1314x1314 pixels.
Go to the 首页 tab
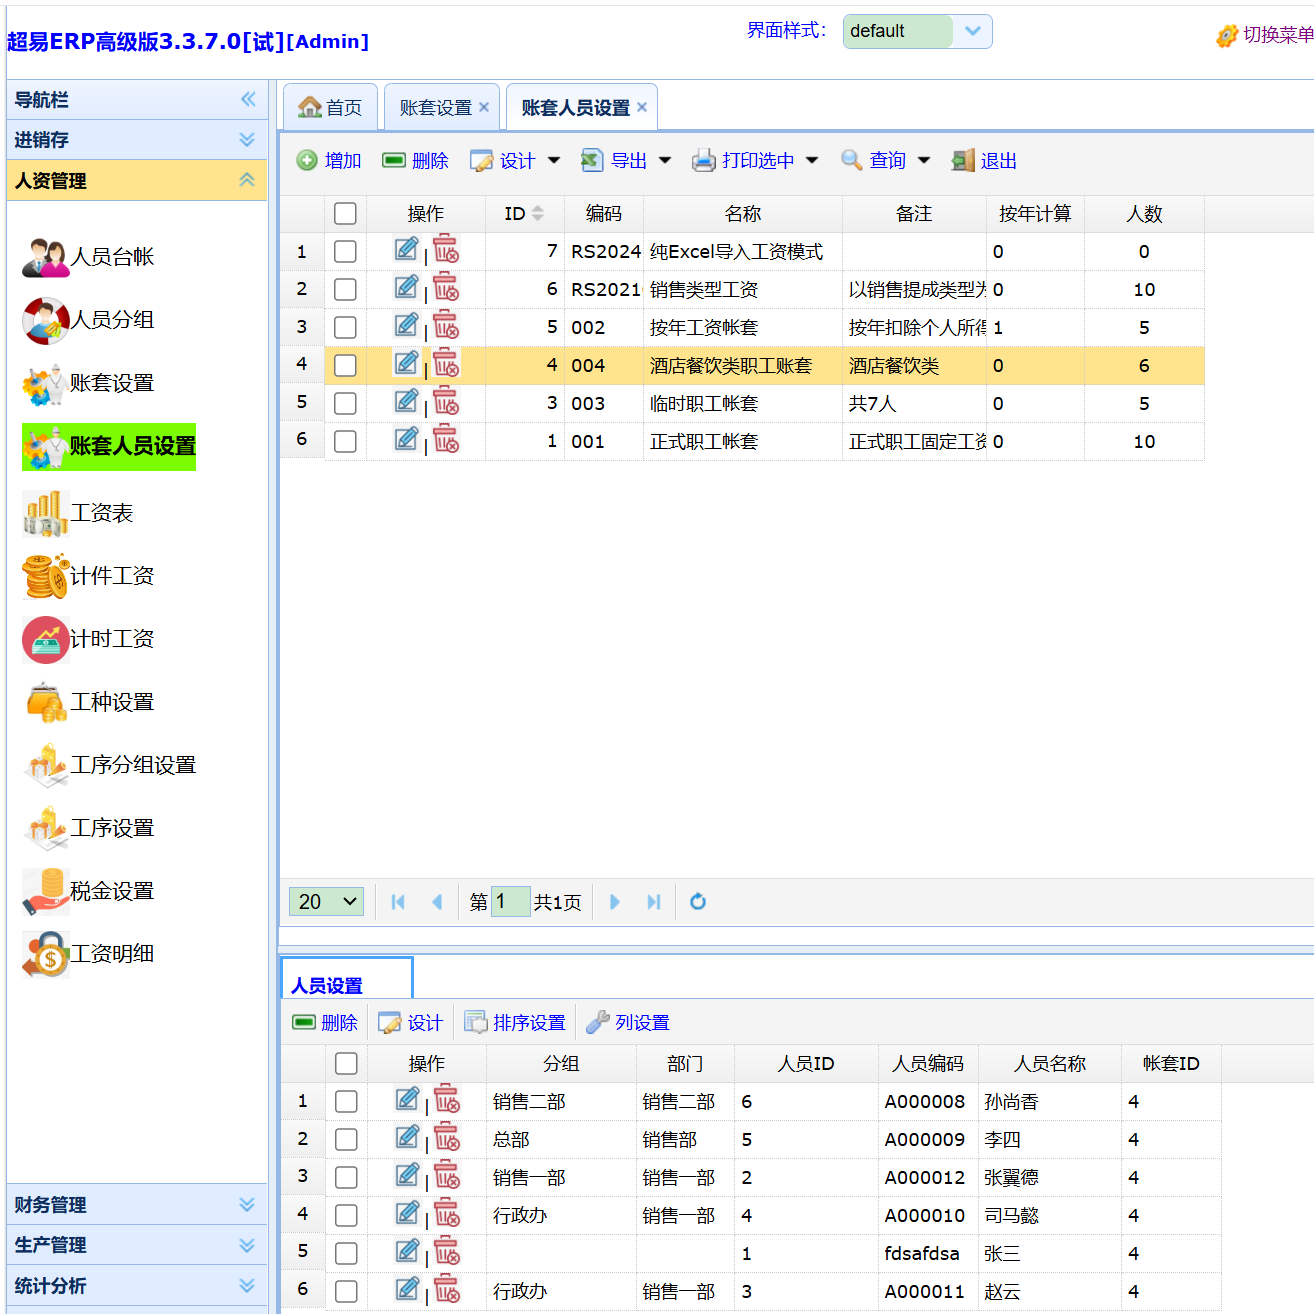click(331, 107)
